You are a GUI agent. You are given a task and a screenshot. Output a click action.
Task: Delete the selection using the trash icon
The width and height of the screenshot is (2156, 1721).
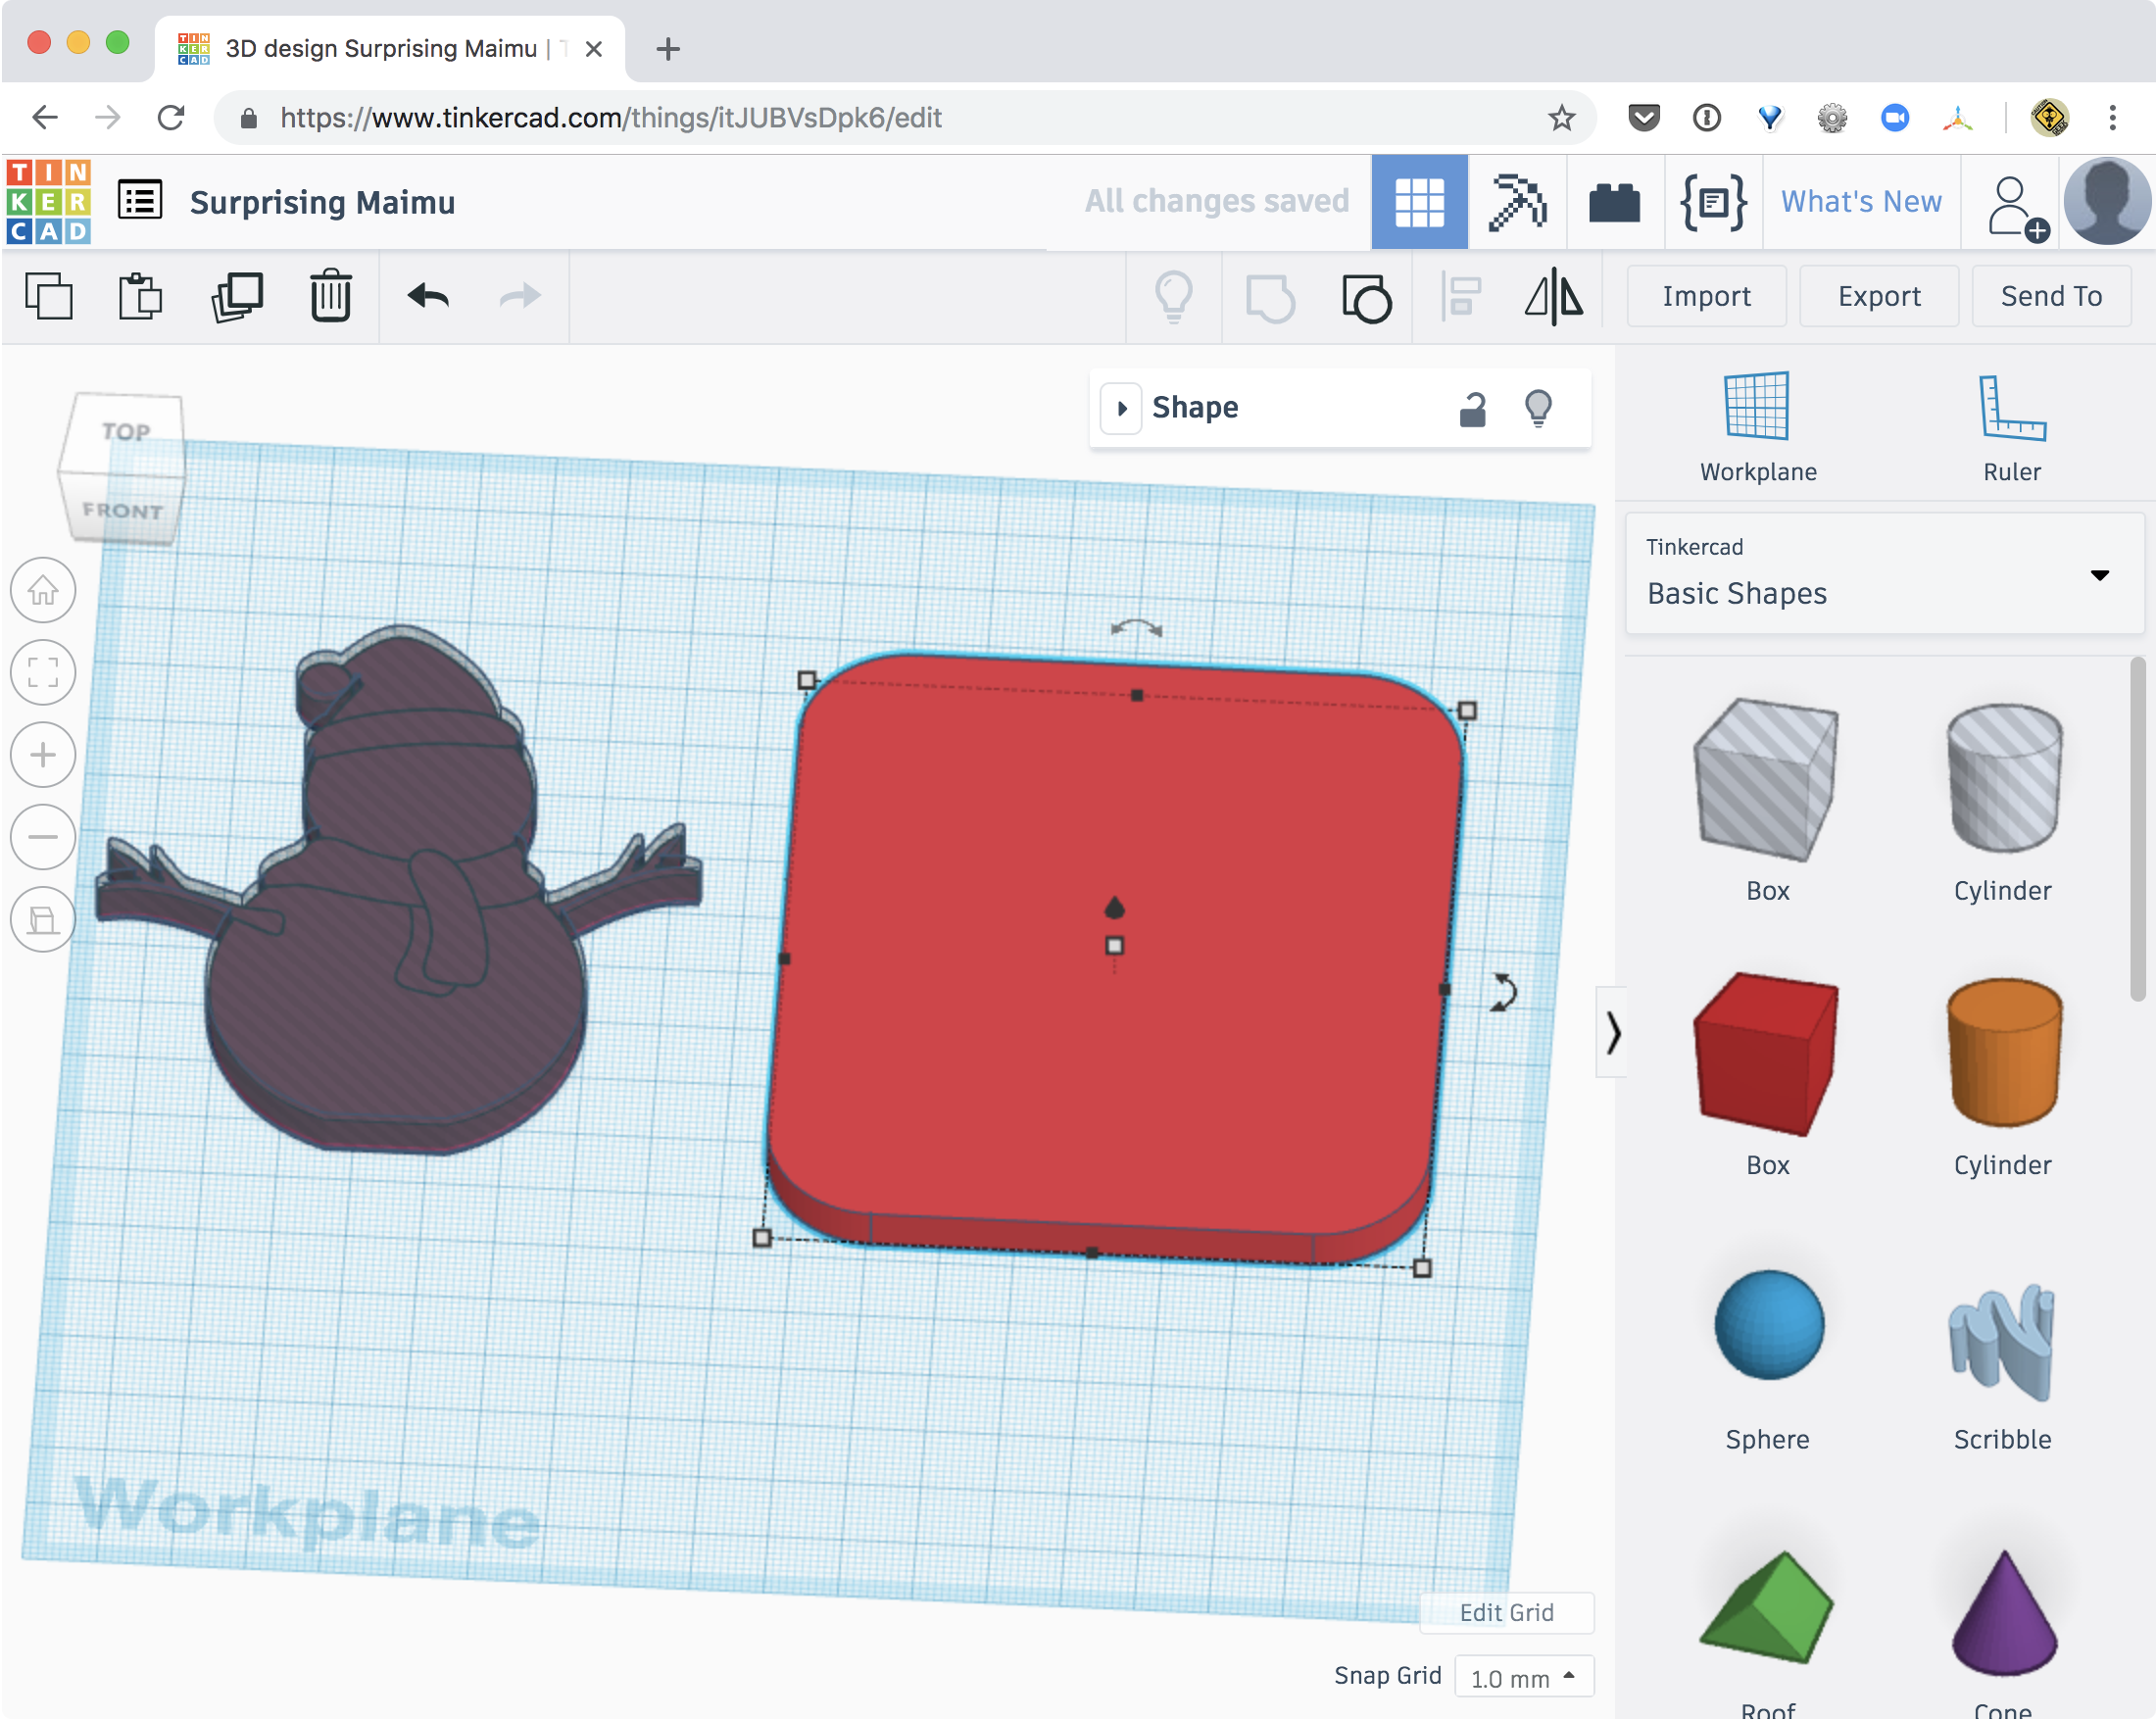coord(330,296)
